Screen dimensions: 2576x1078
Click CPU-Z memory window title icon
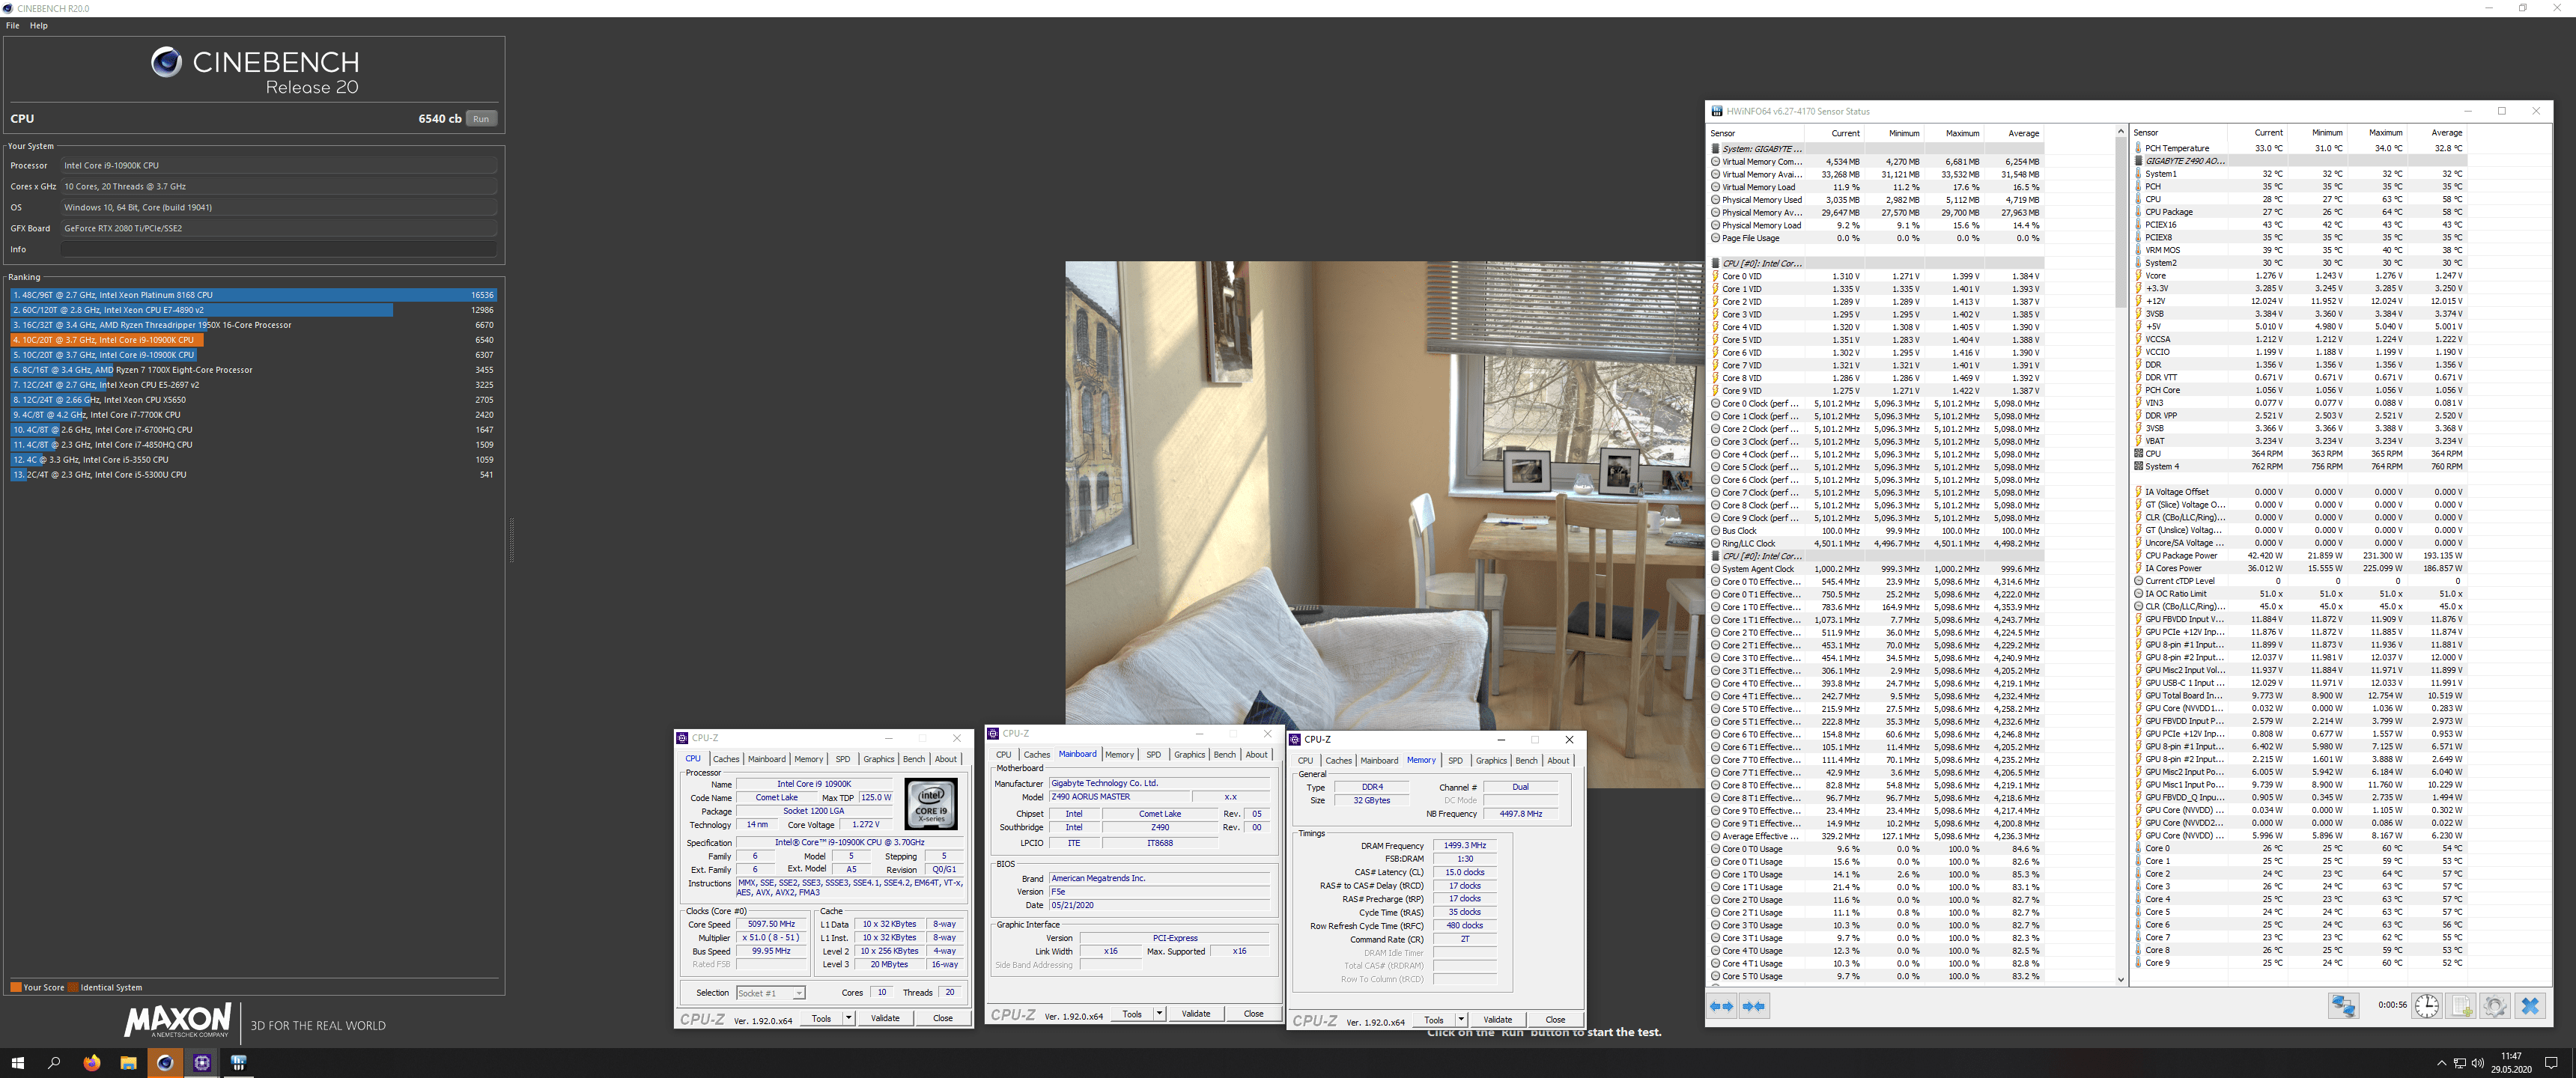1295,739
